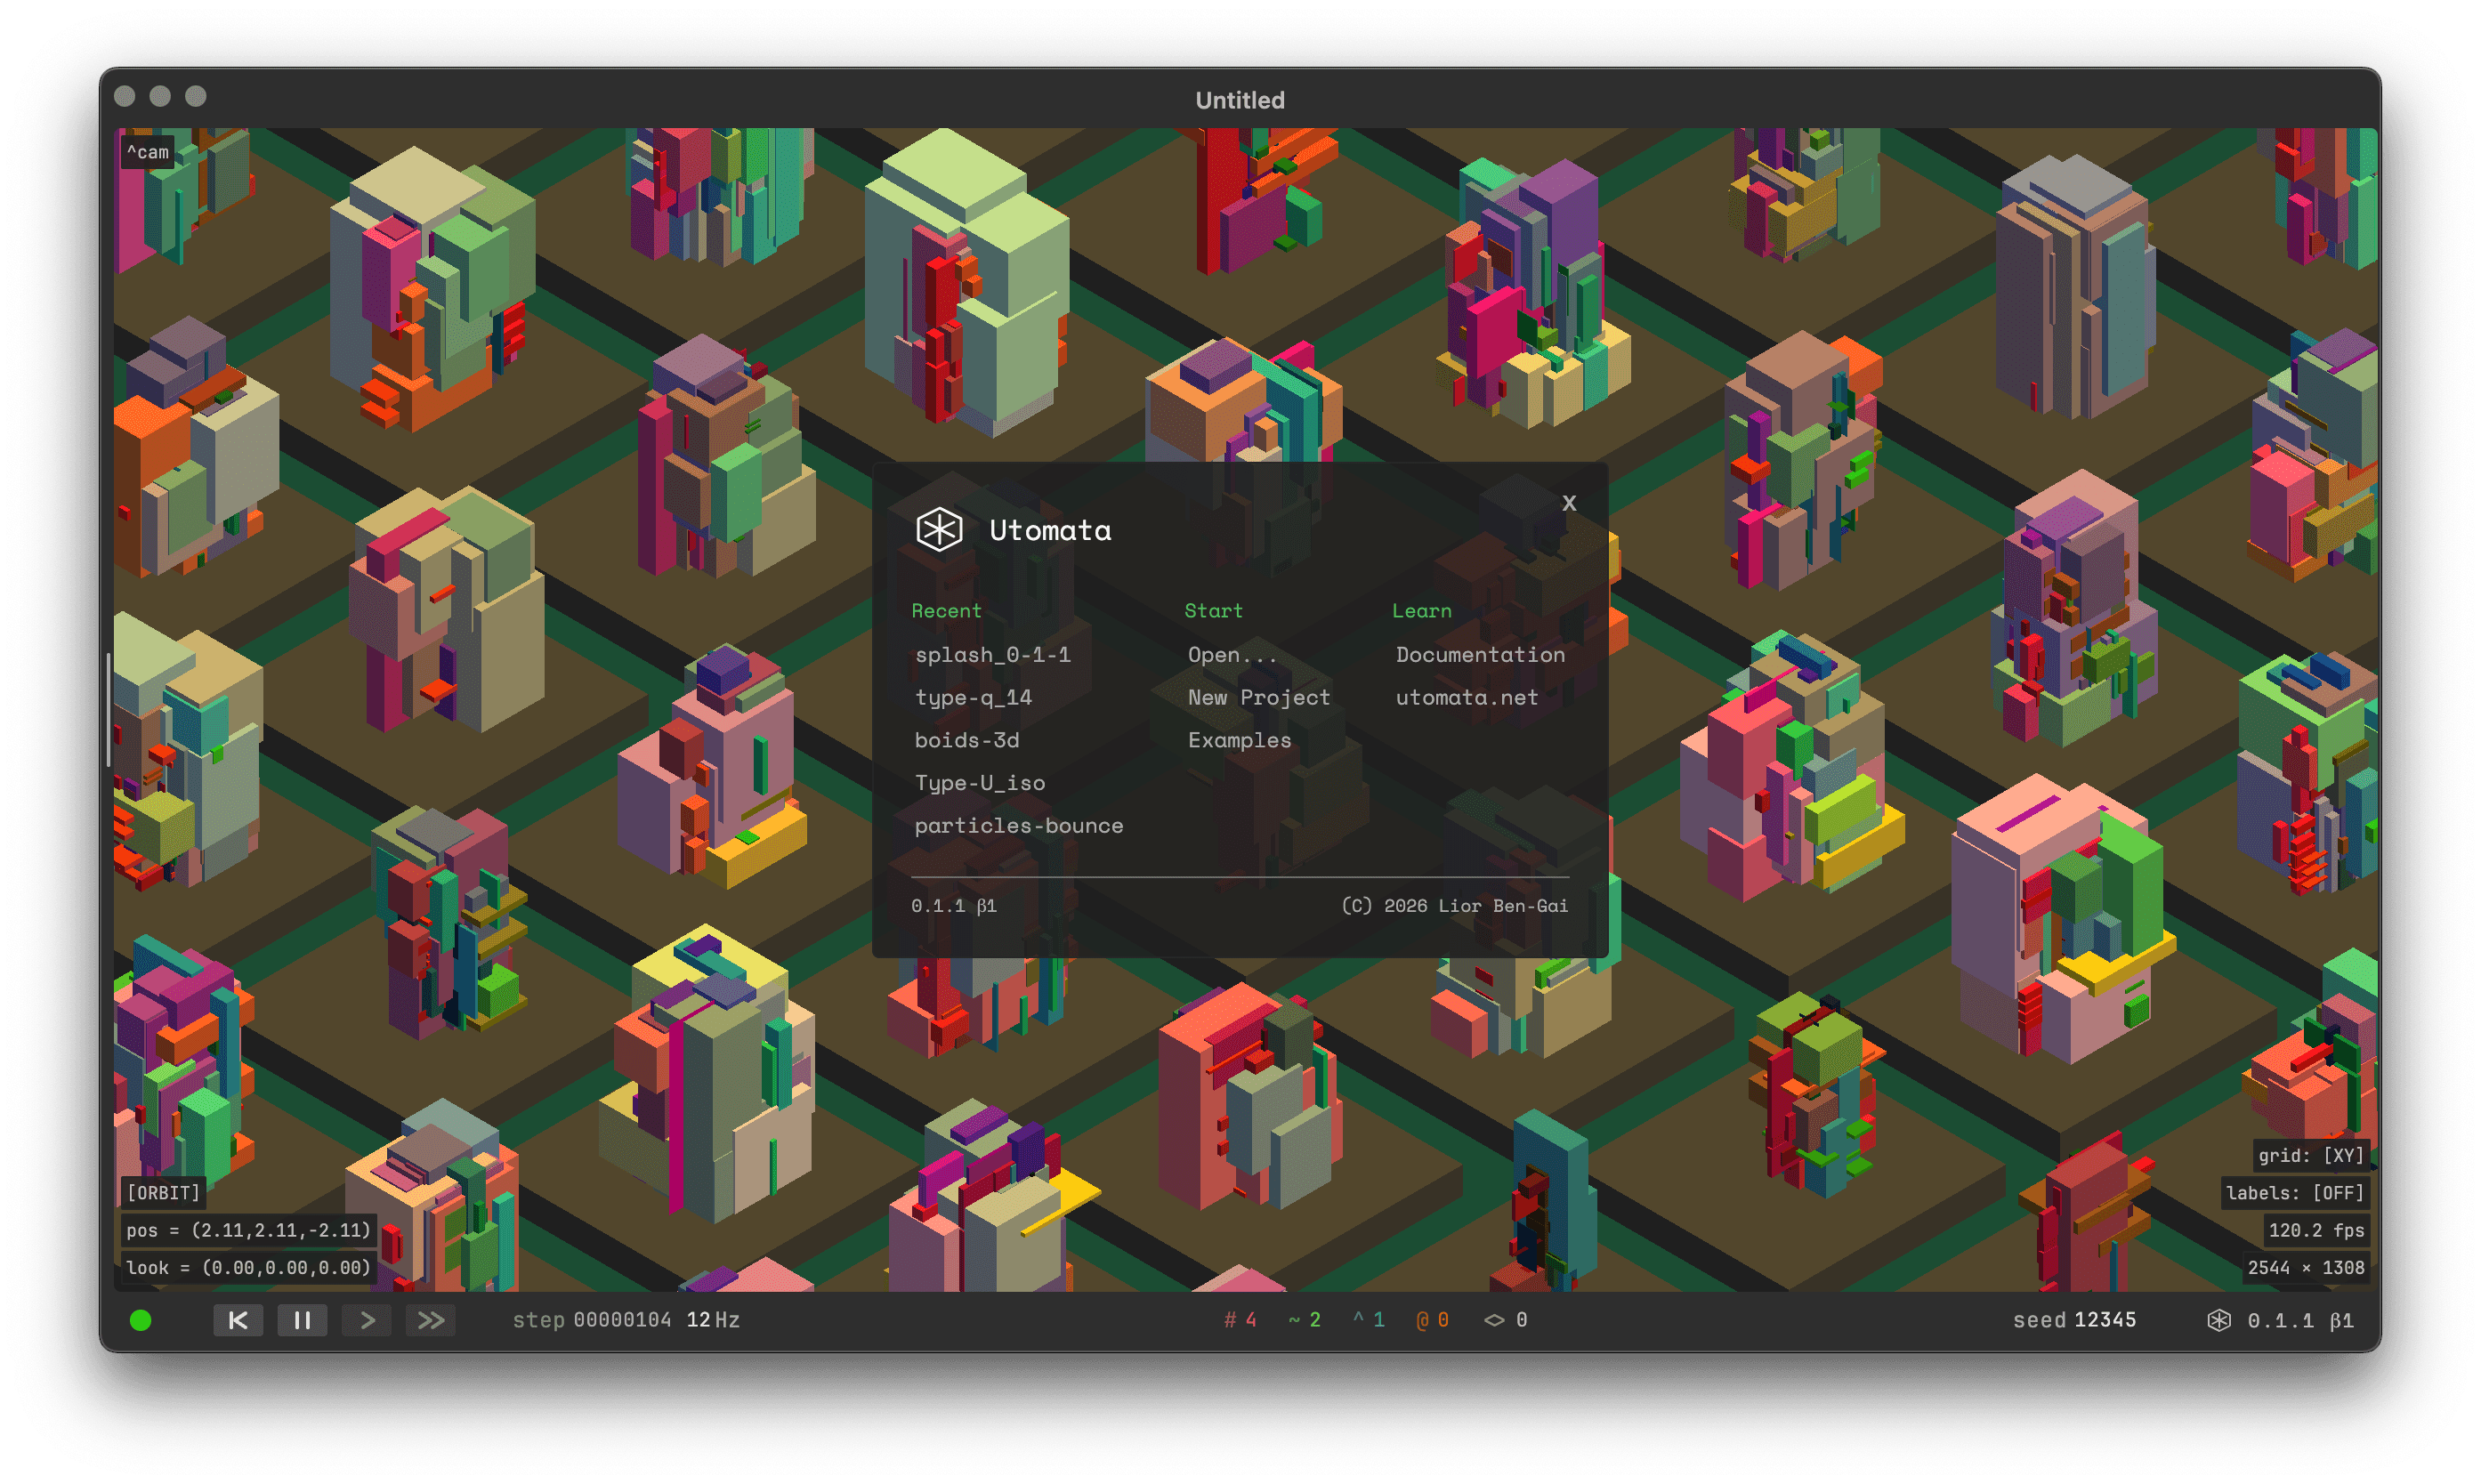Screen dimensions: 2481x1484
Task: Toggle the ^cam camera panel
Action: [x=148, y=152]
